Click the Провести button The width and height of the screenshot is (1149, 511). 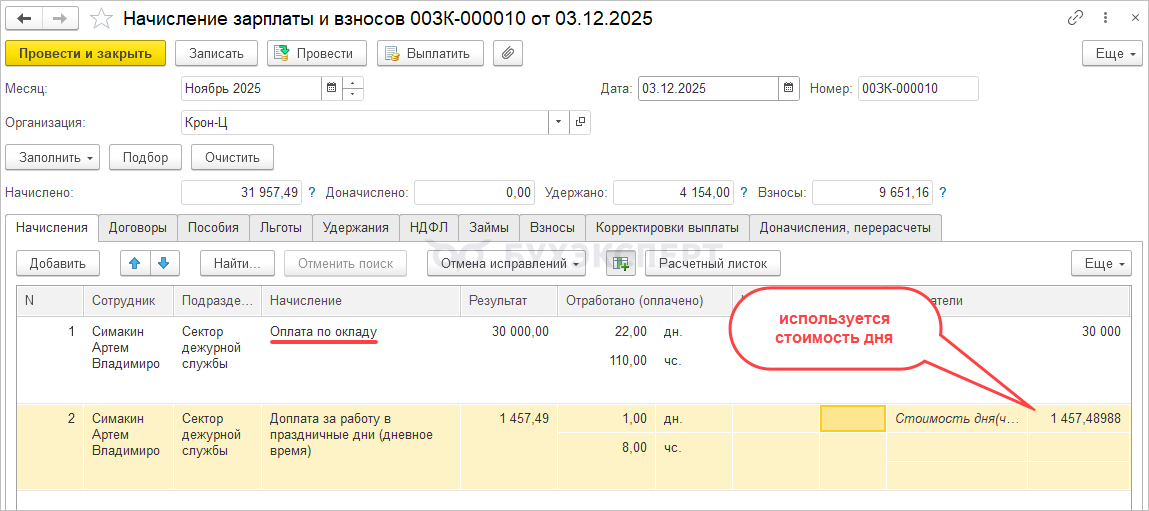point(317,53)
